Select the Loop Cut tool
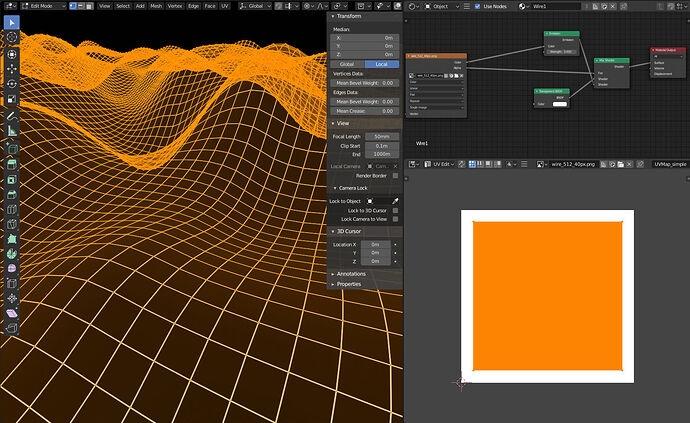Viewport: 690px width, 423px height. pyautogui.click(x=12, y=210)
